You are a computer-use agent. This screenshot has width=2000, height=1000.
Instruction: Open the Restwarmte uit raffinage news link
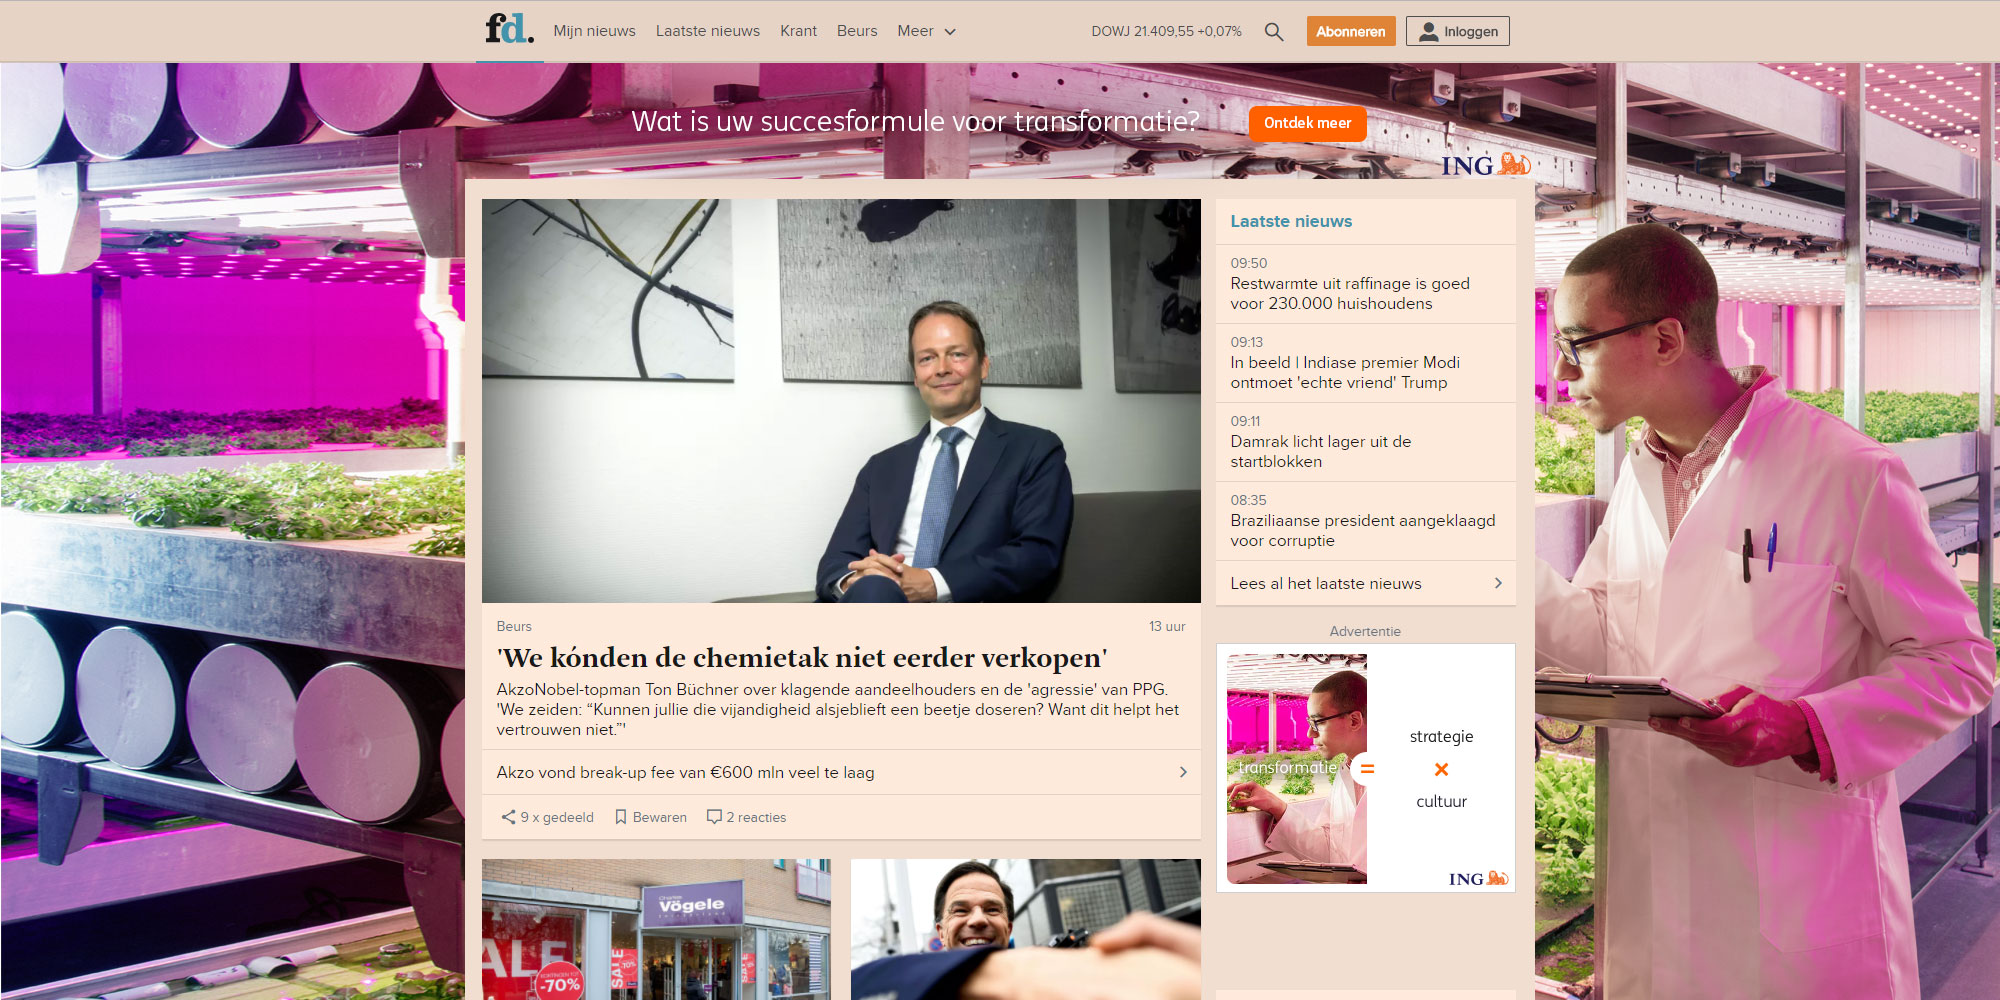(1350, 293)
